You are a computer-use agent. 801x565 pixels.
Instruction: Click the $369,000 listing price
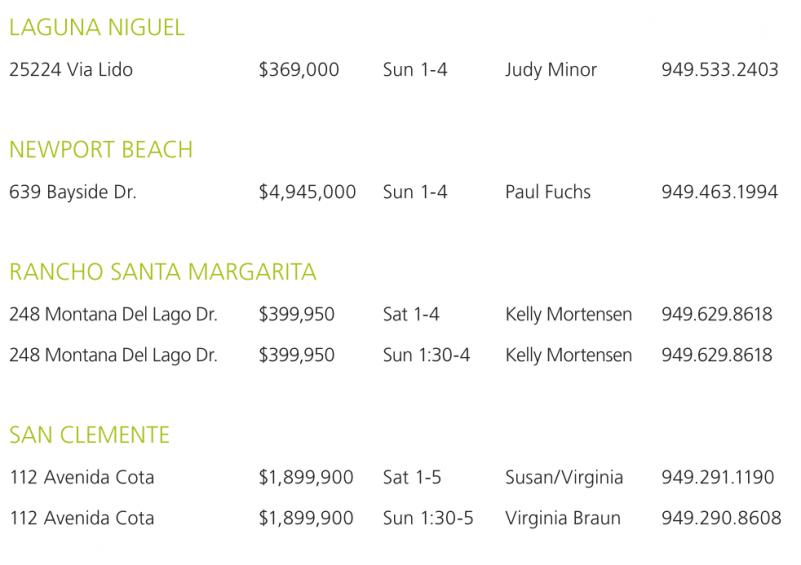coord(299,70)
